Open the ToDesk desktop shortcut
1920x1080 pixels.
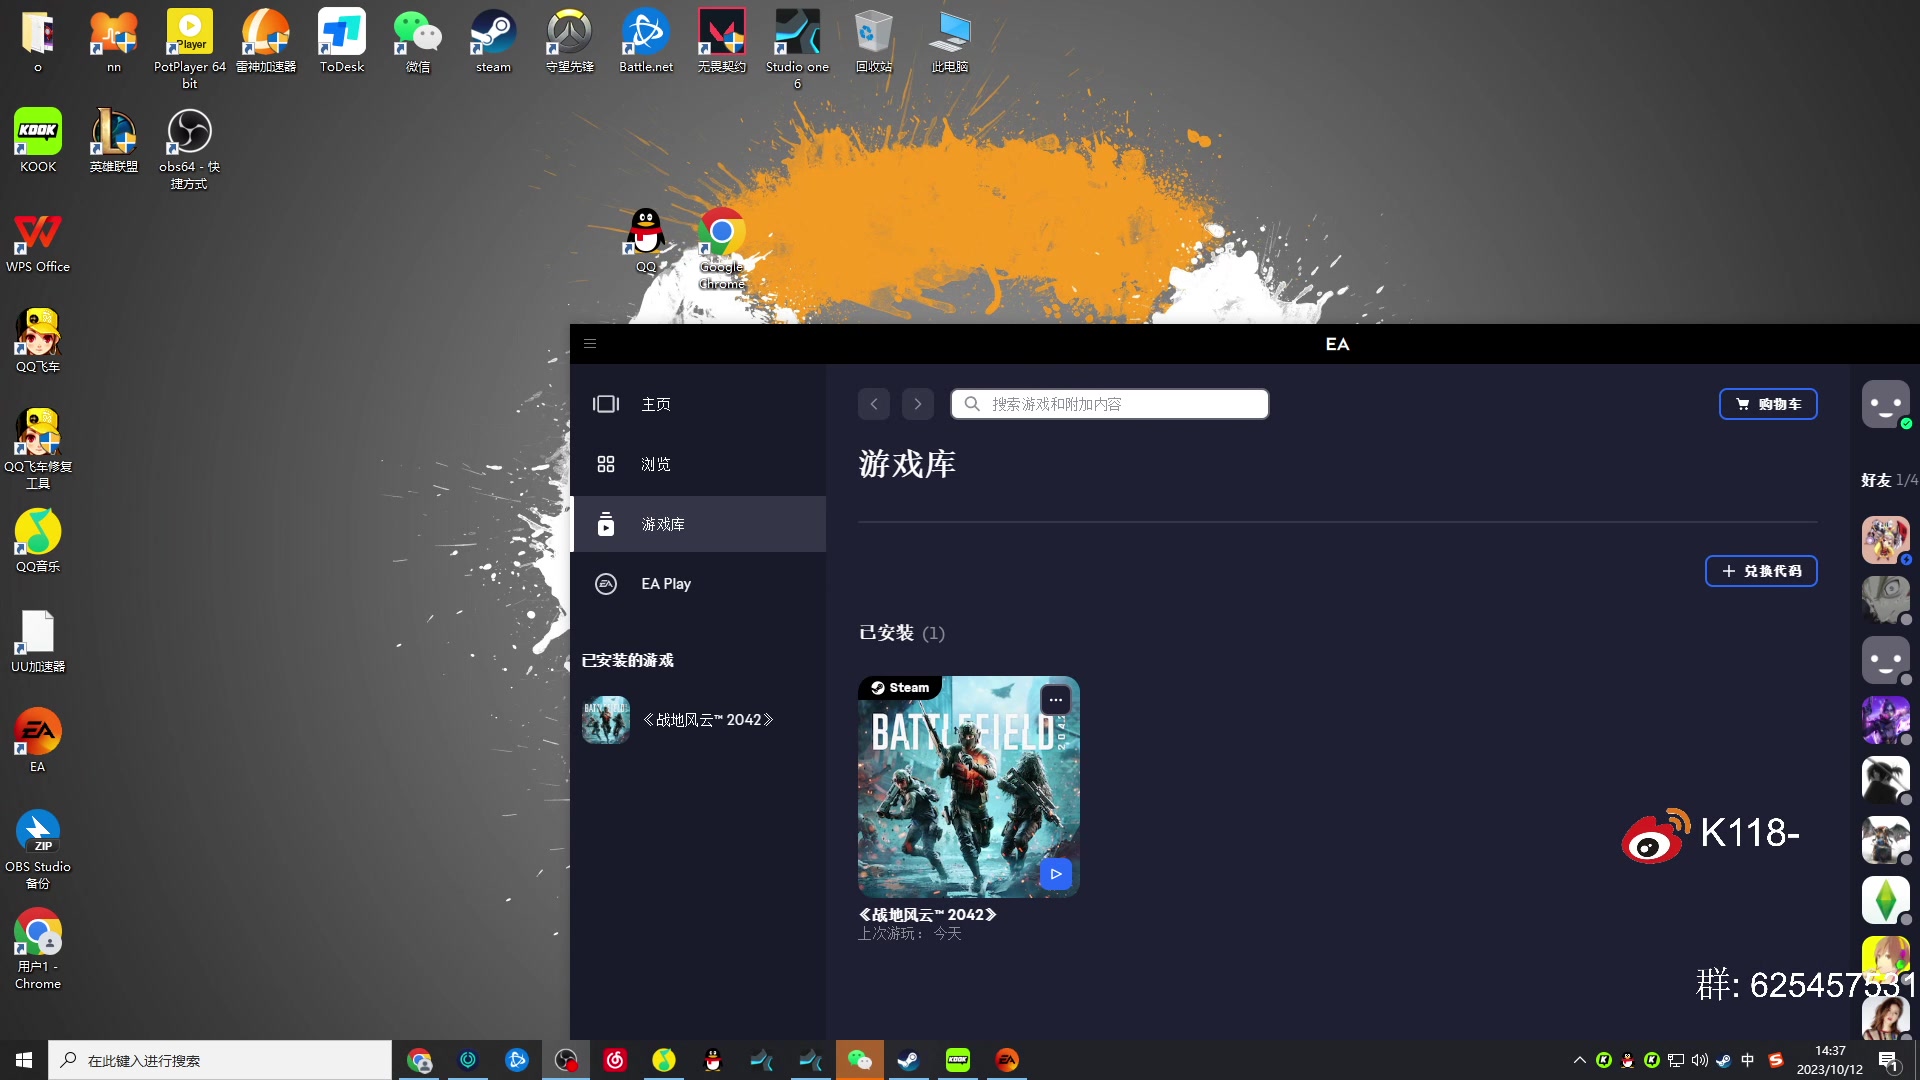[342, 42]
